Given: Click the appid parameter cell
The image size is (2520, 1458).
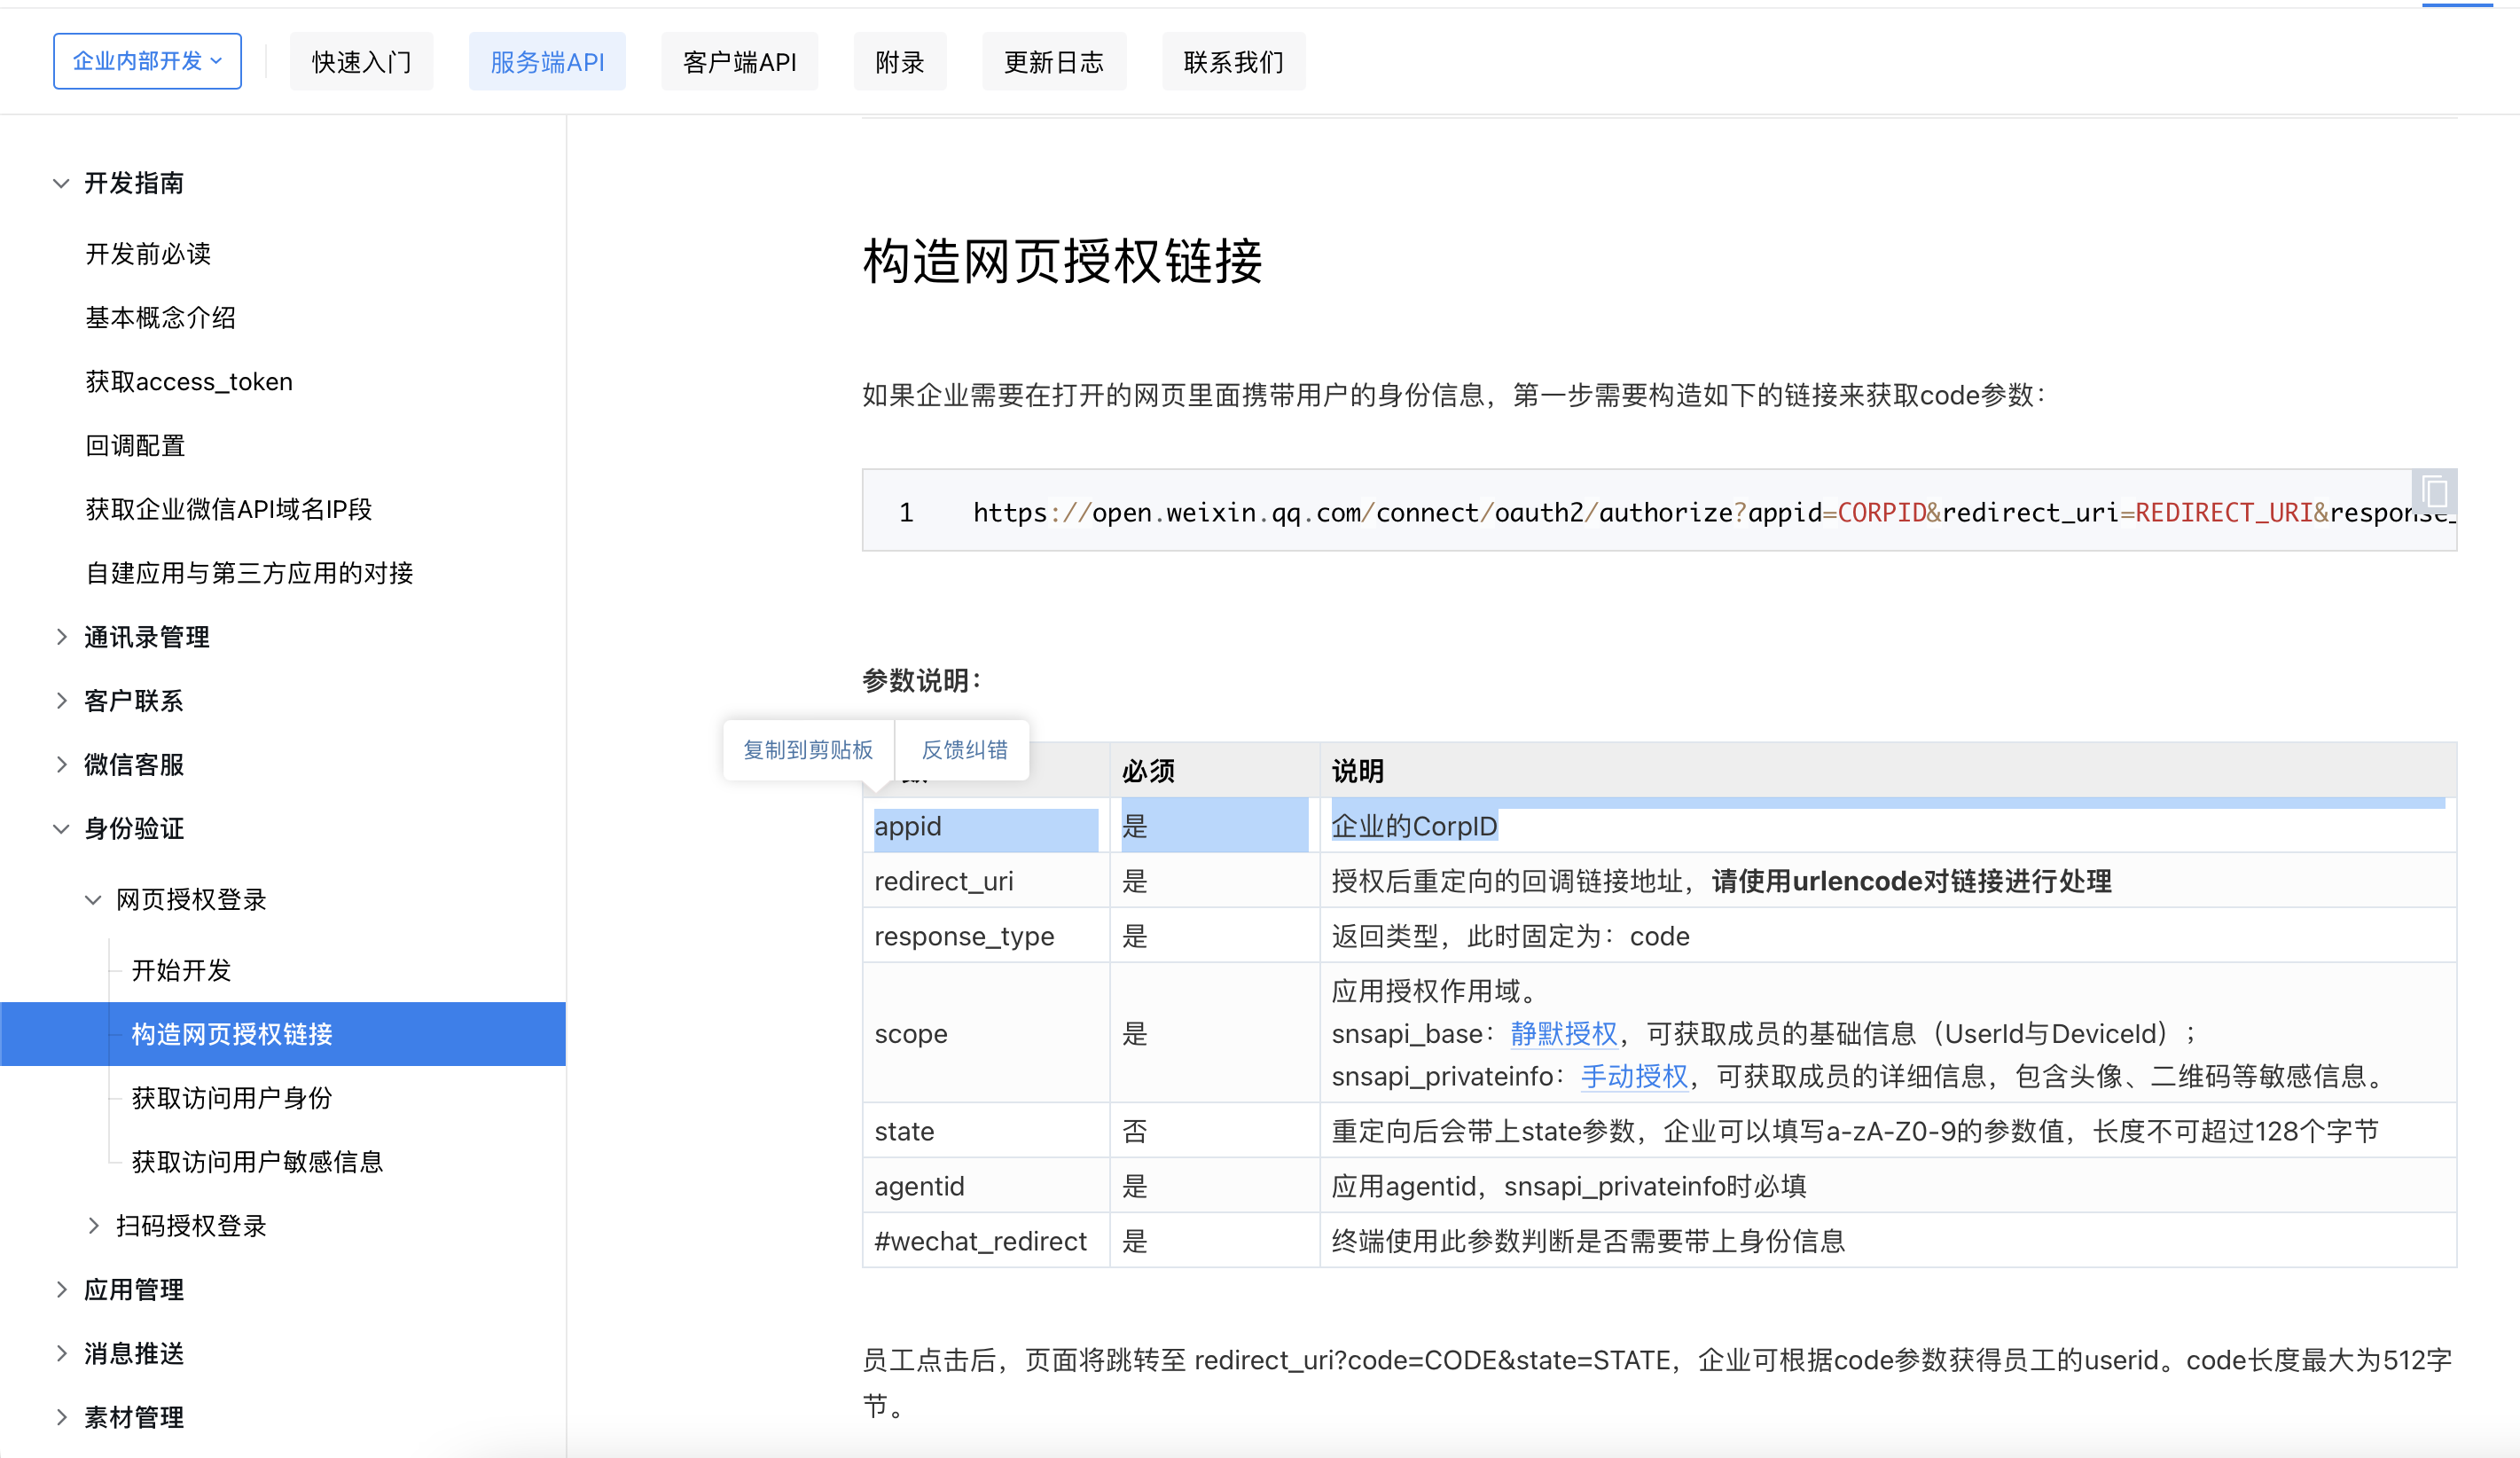Looking at the screenshot, I should 986,826.
